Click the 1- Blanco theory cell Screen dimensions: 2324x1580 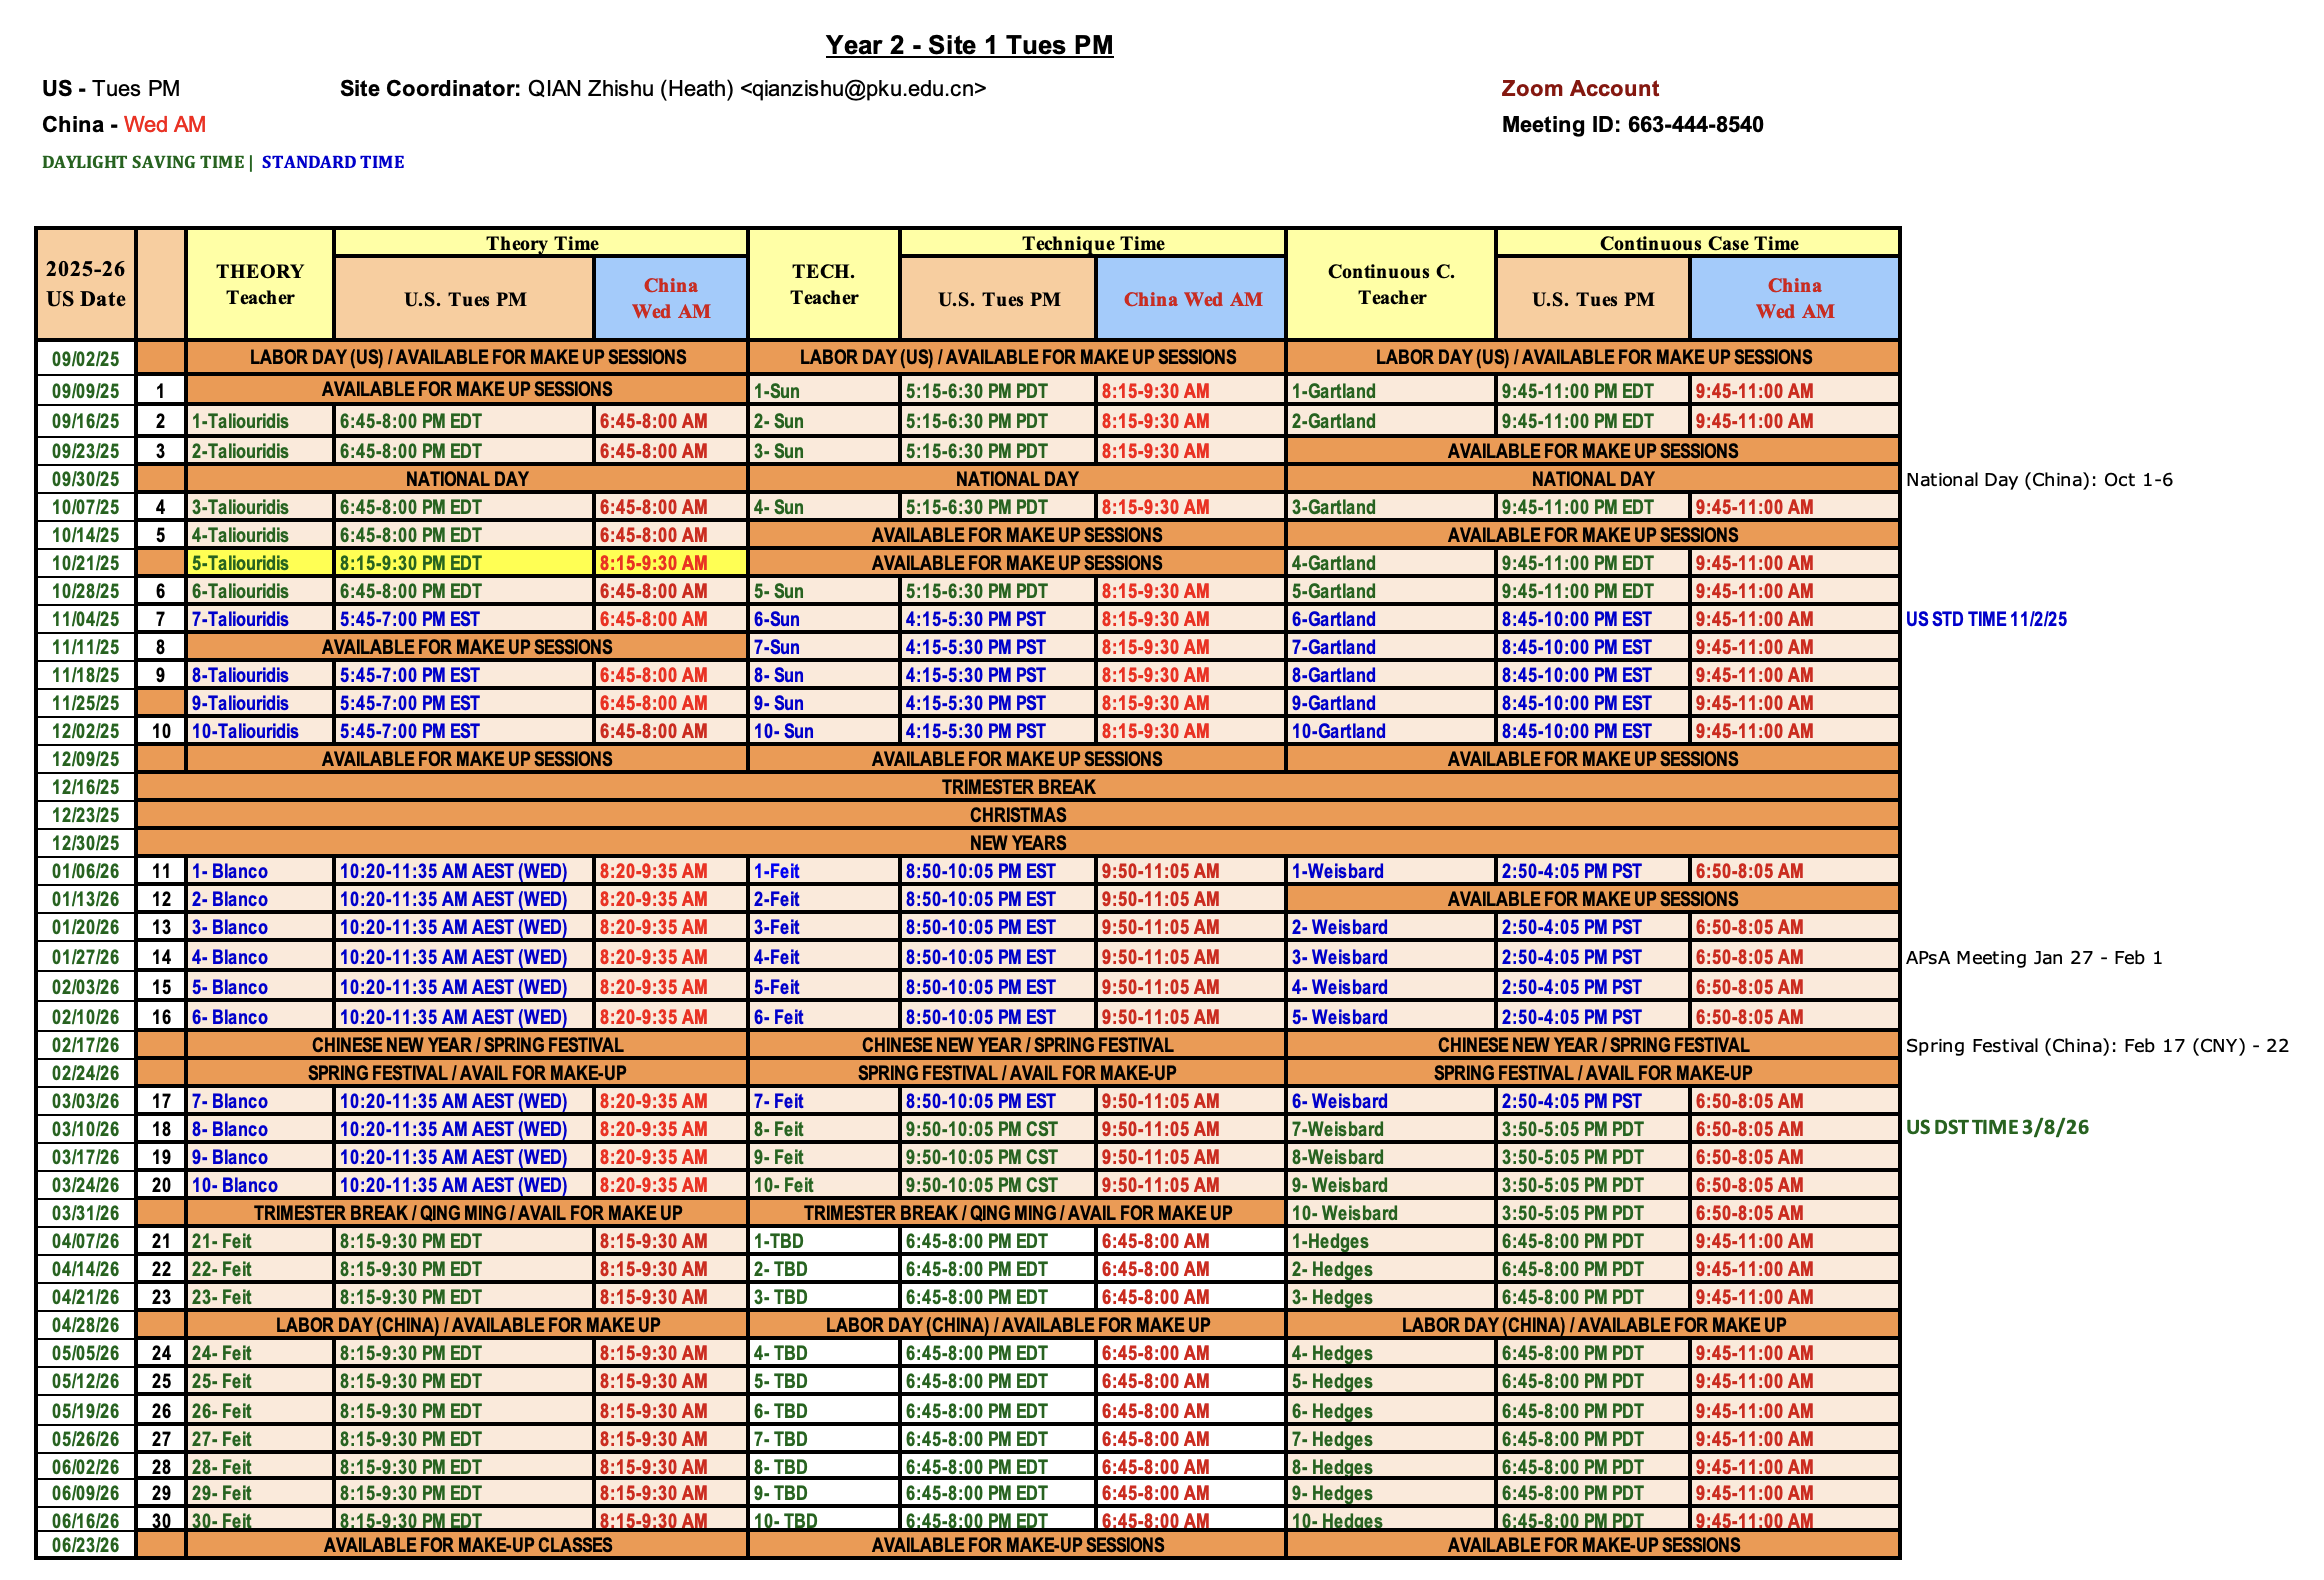(x=230, y=871)
